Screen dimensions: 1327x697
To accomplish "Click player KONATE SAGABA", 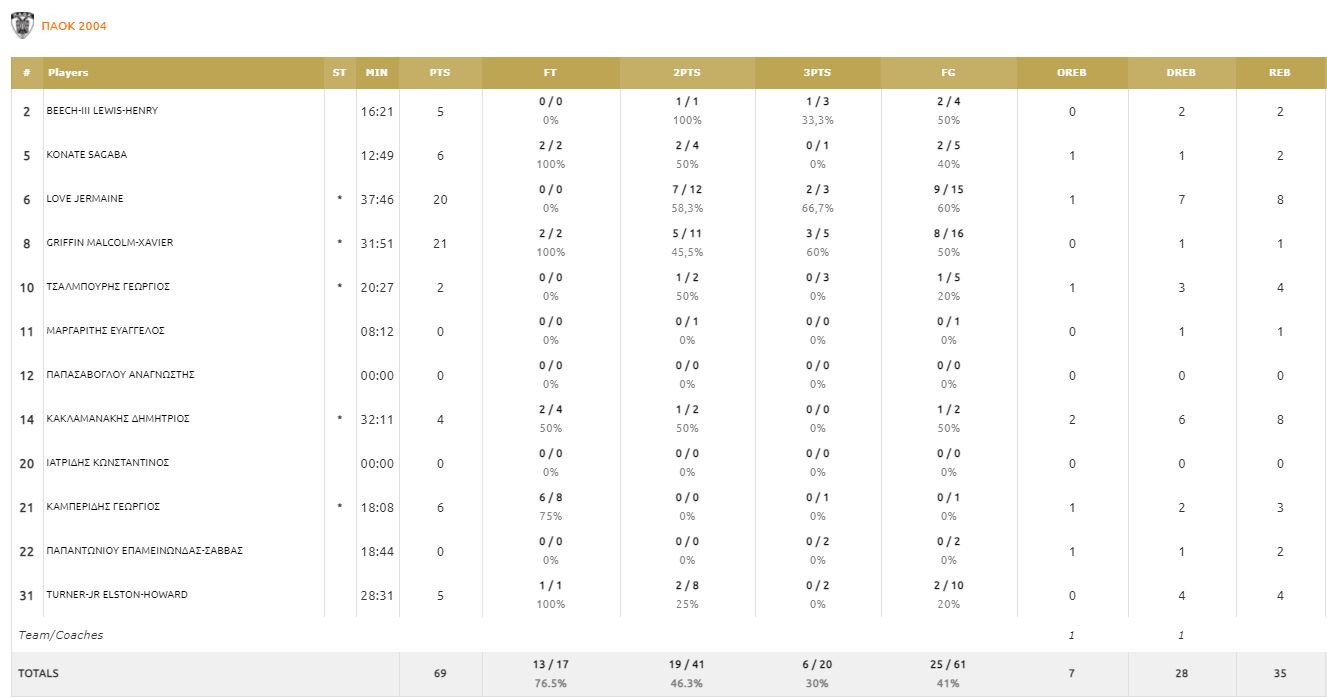I will pos(87,155).
